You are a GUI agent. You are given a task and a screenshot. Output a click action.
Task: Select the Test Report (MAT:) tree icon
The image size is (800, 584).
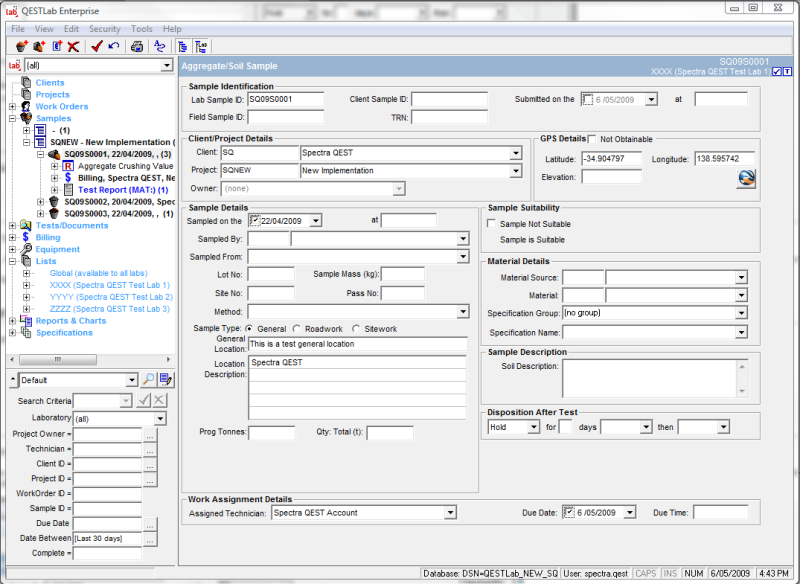coord(67,188)
